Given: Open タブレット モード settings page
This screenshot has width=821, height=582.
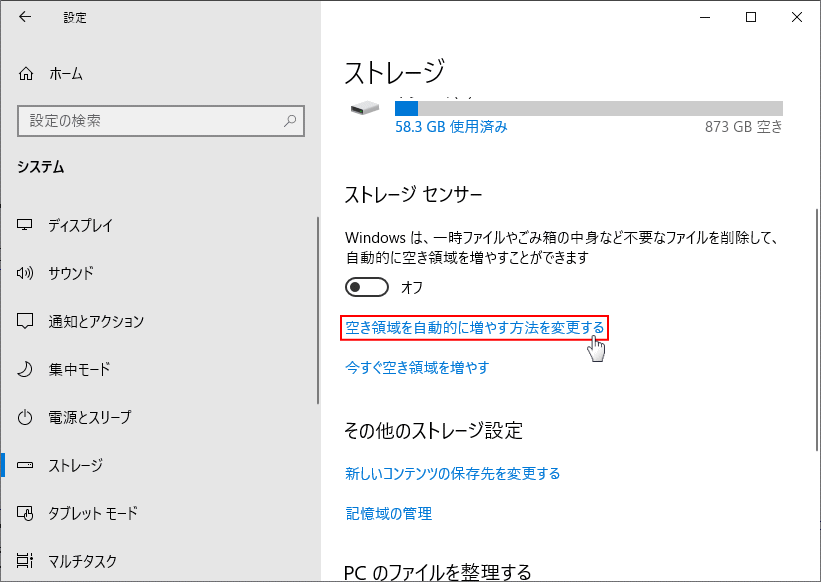Looking at the screenshot, I should [93, 513].
